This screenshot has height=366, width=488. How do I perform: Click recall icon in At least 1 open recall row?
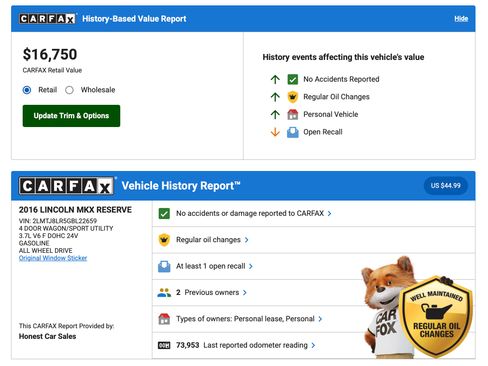[164, 266]
